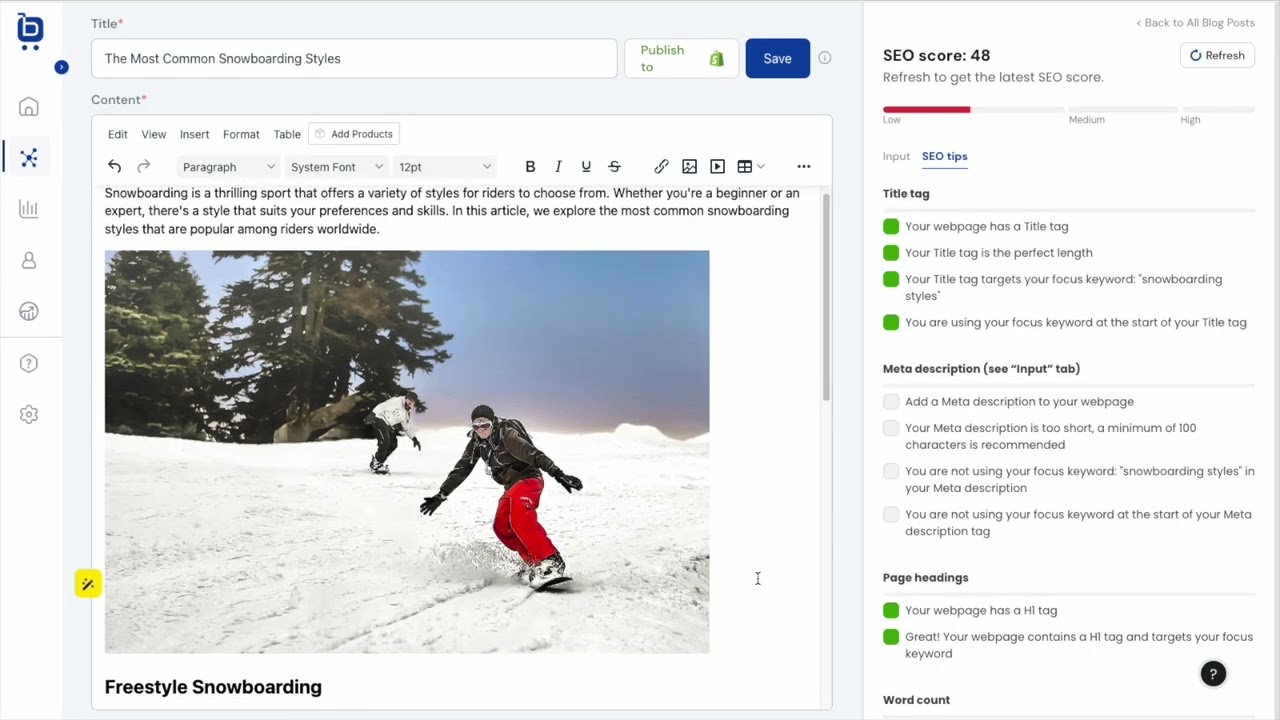The width and height of the screenshot is (1280, 720).
Task: Insert a video into the content
Action: point(717,166)
